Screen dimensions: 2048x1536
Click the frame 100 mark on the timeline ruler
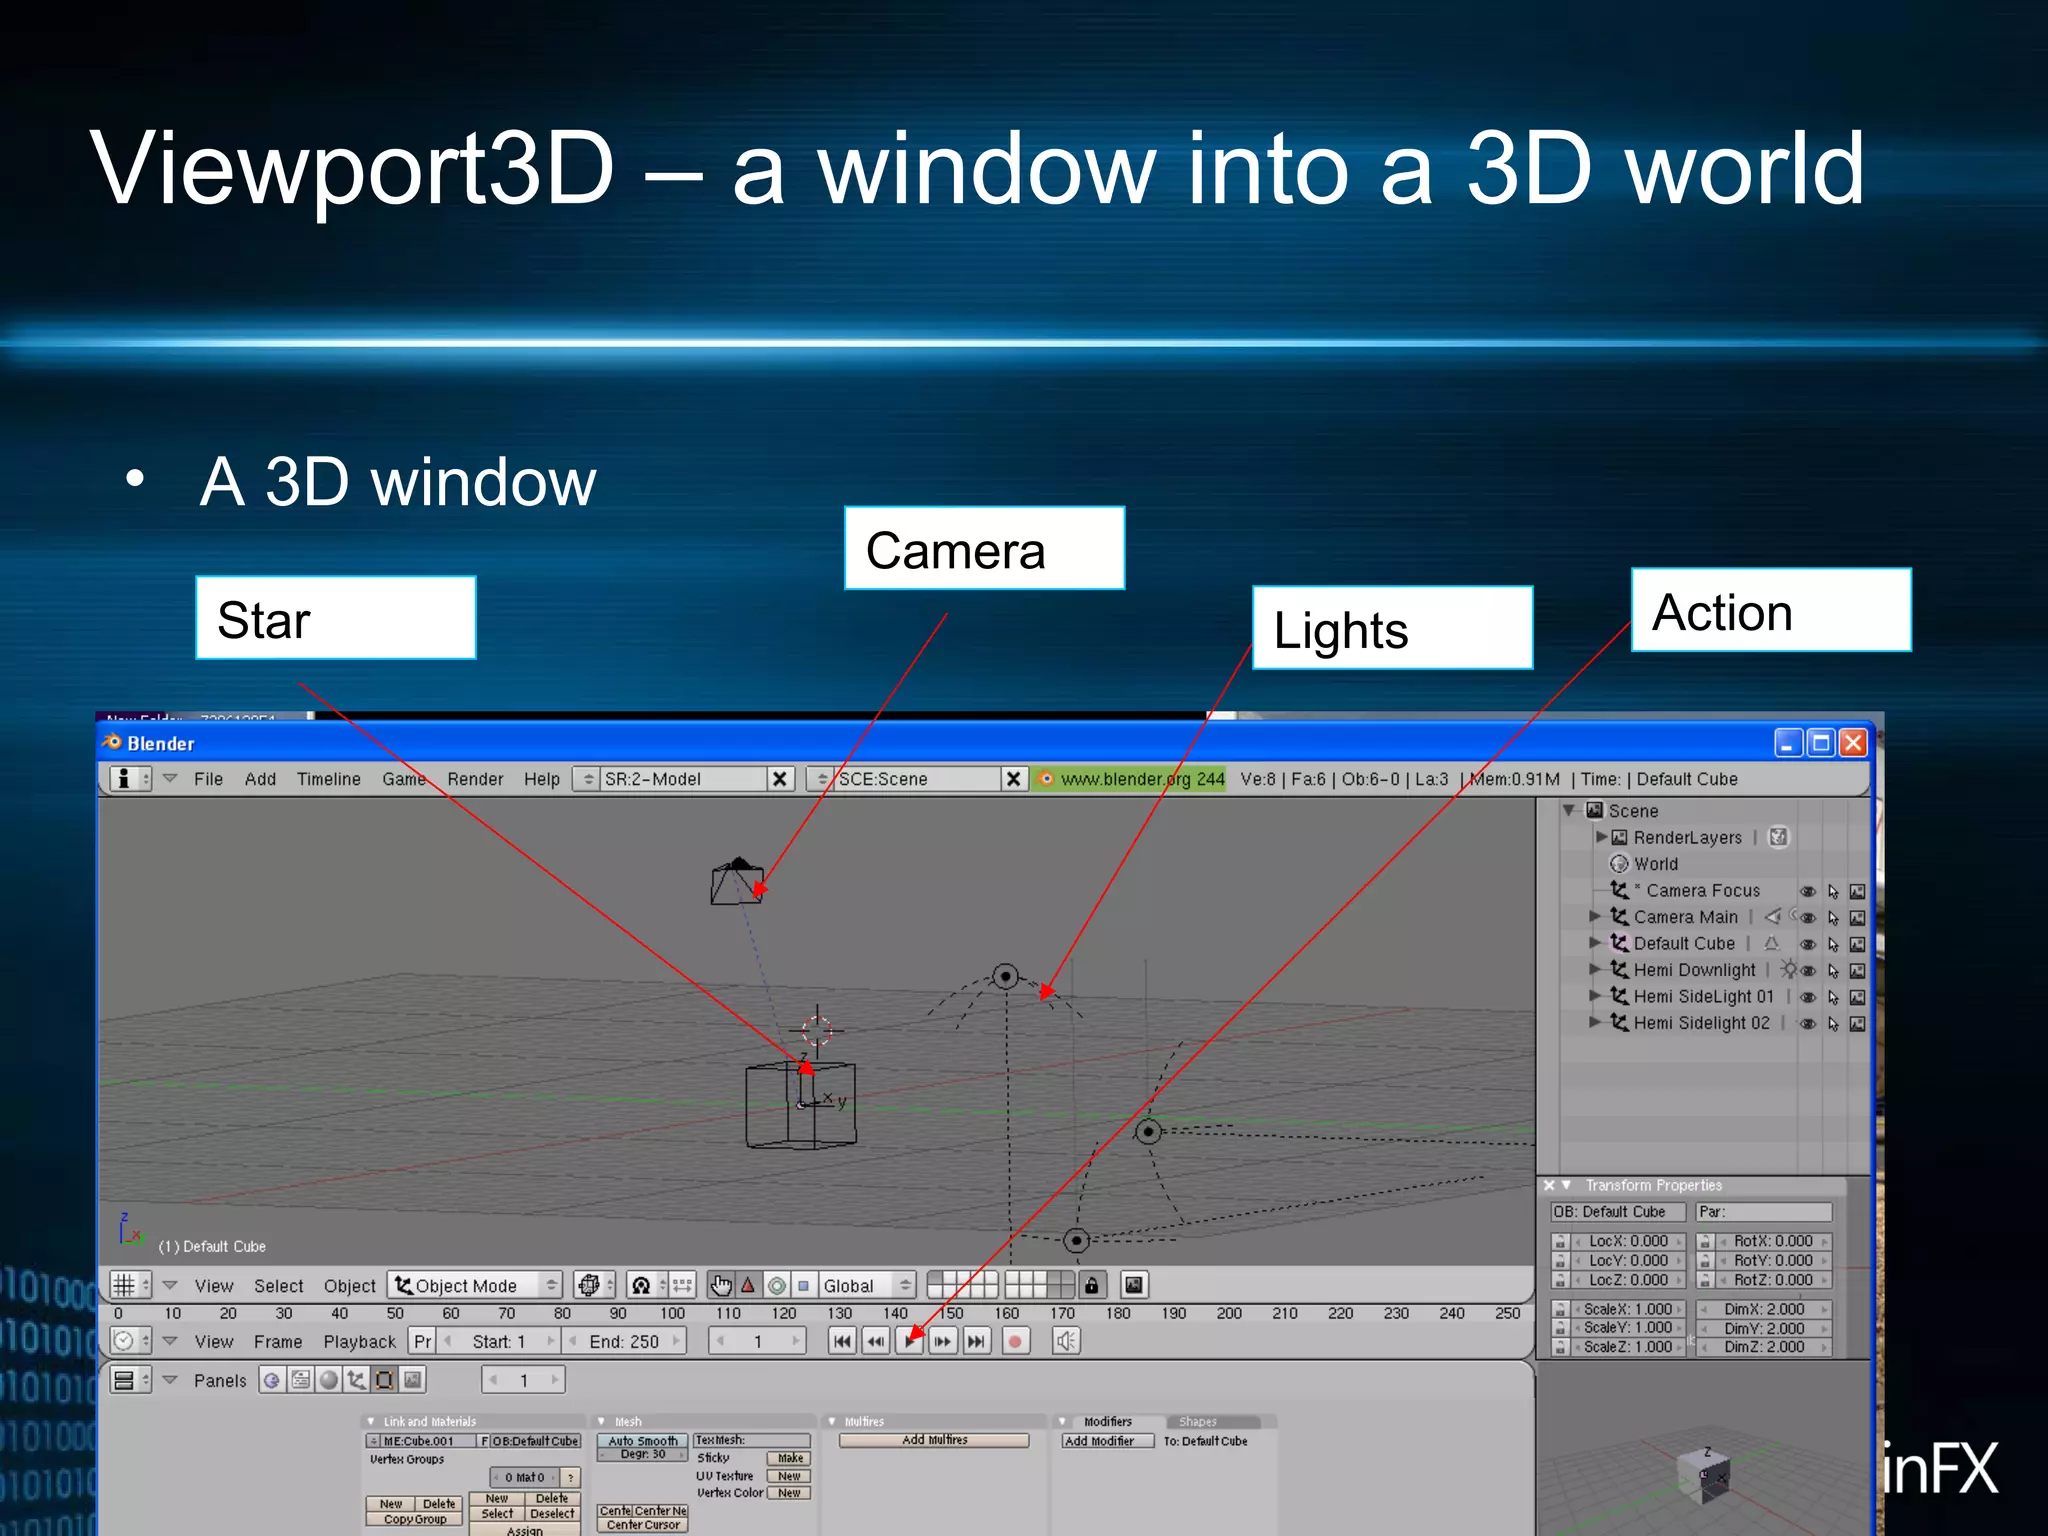click(x=672, y=1313)
